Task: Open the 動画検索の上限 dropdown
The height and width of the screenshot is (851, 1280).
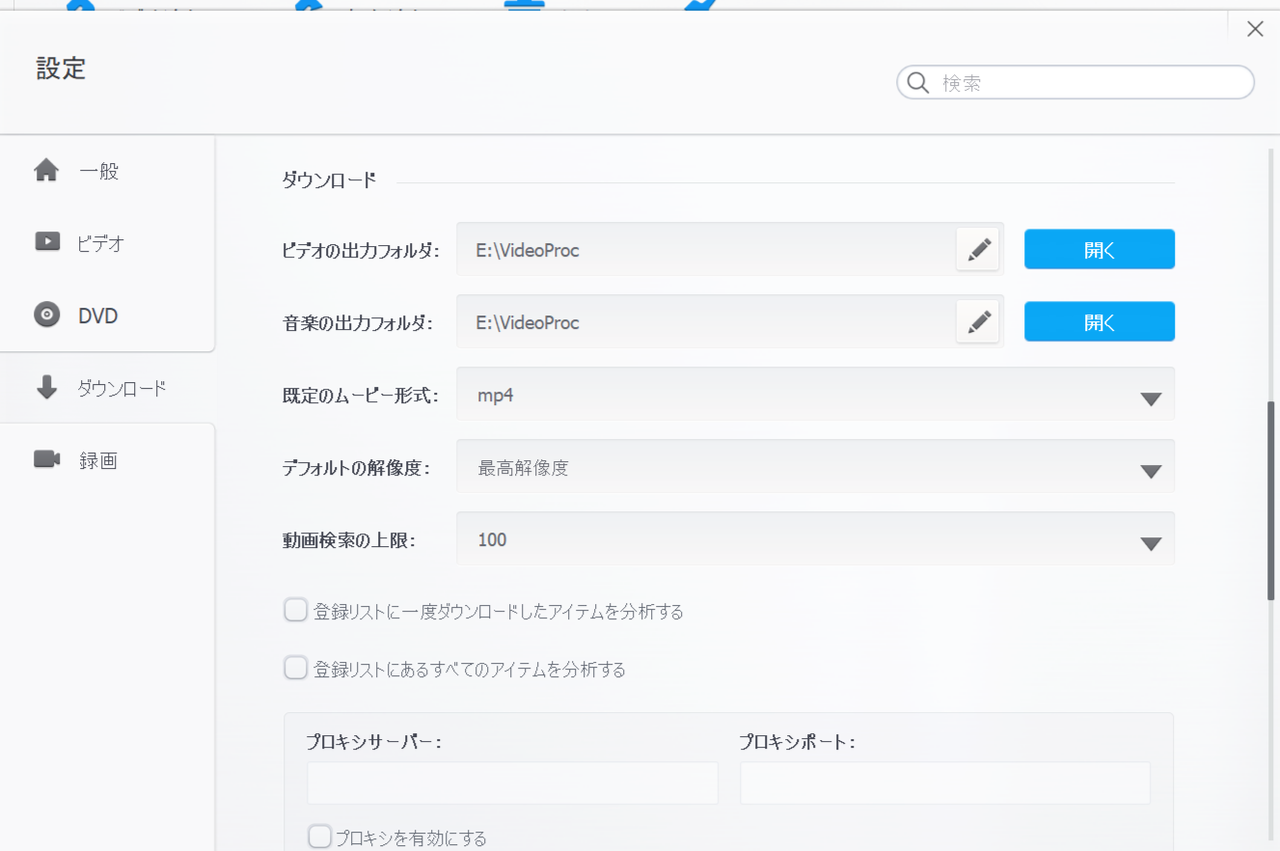Action: (815, 539)
